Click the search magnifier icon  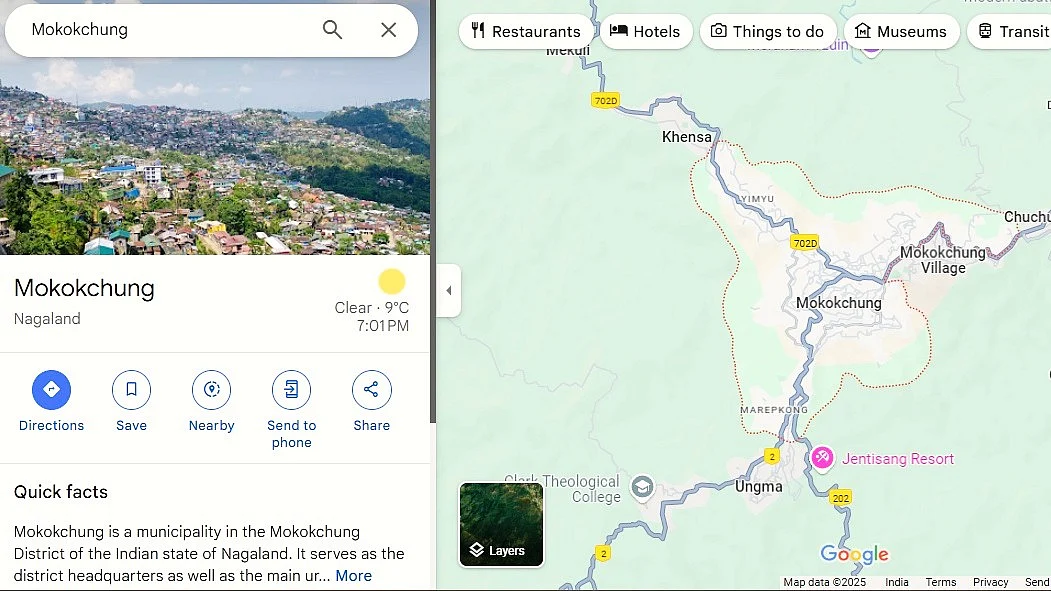331,30
